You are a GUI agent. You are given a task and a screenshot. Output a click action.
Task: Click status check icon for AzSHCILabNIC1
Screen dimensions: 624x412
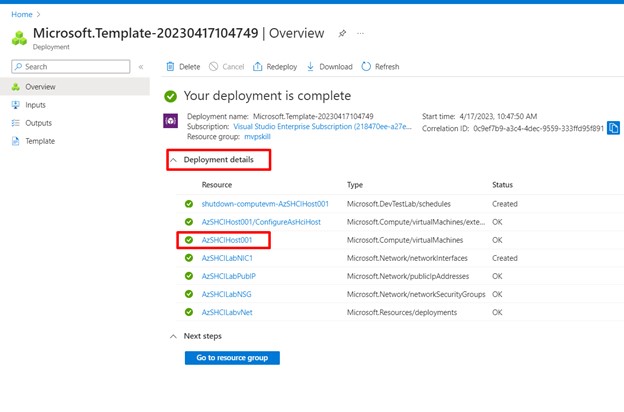[189, 258]
